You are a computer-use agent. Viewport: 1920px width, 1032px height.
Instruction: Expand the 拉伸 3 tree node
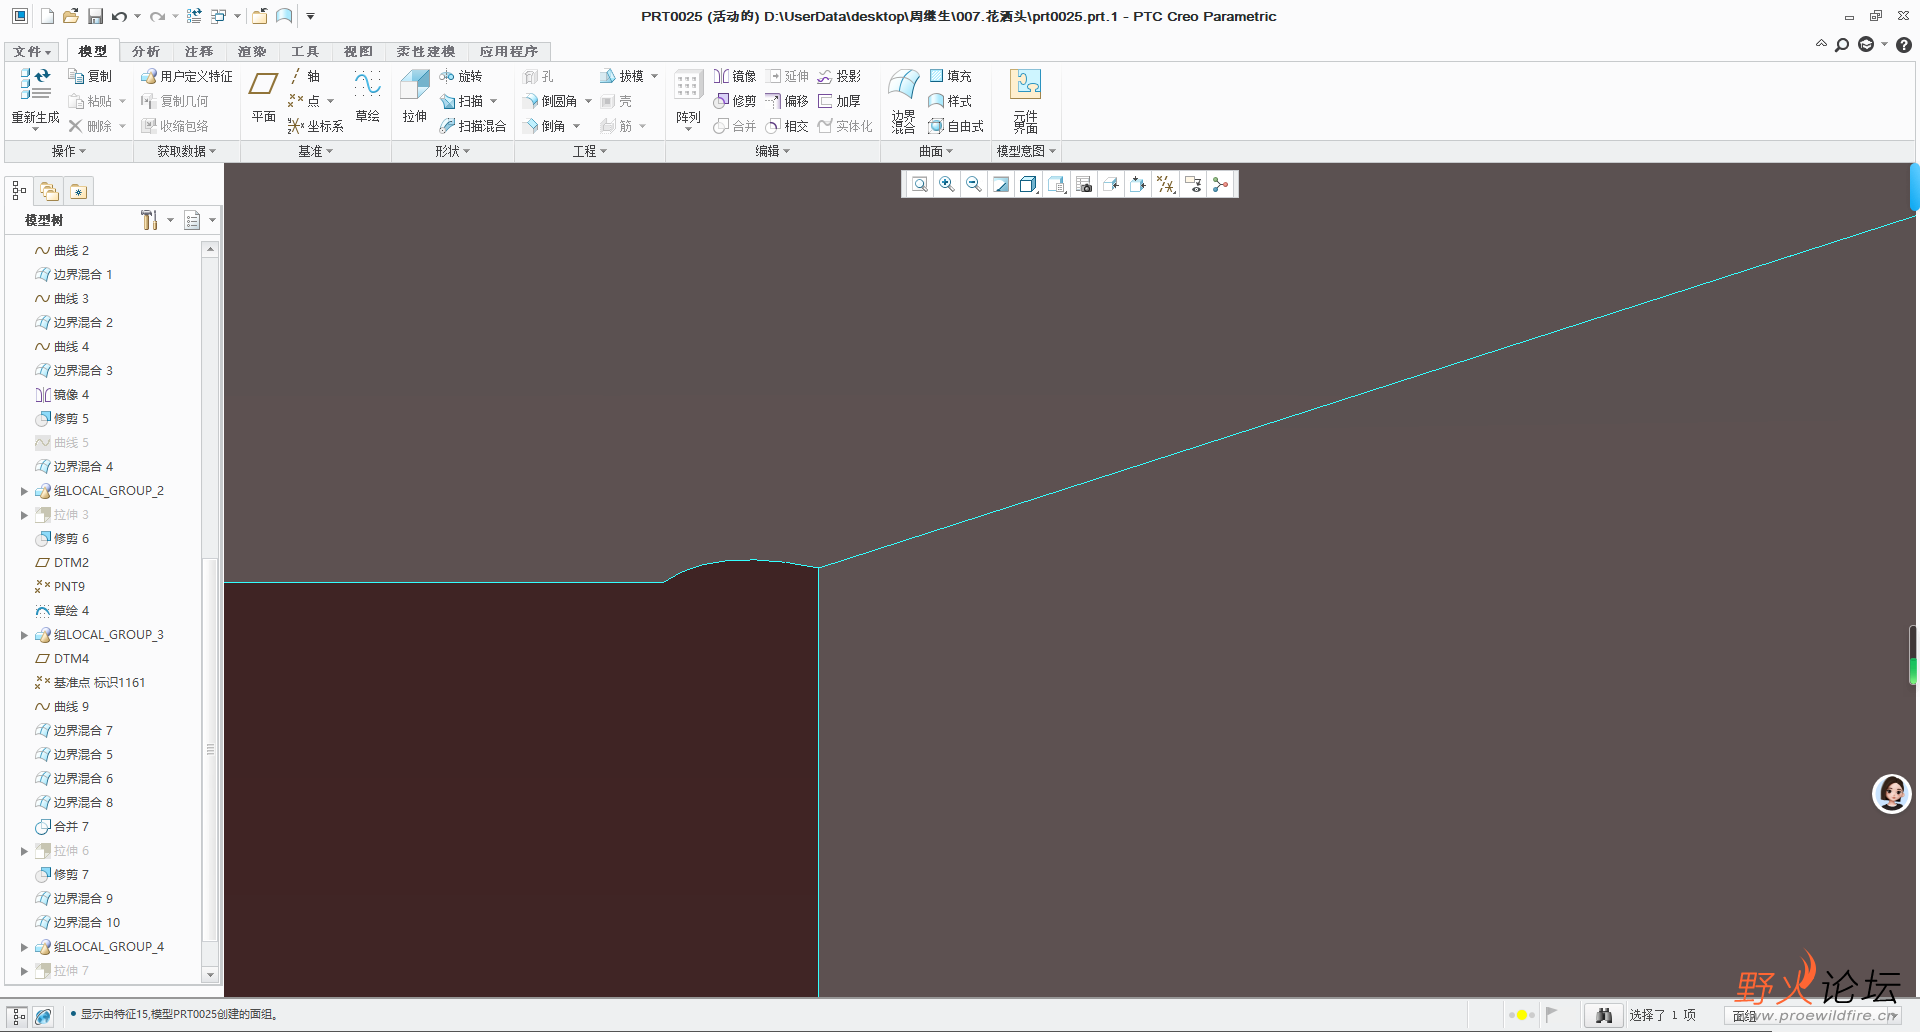coord(24,515)
